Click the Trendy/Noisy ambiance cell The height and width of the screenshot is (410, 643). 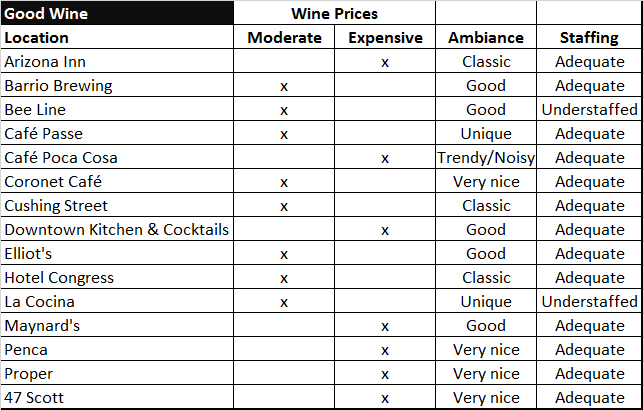tap(486, 157)
